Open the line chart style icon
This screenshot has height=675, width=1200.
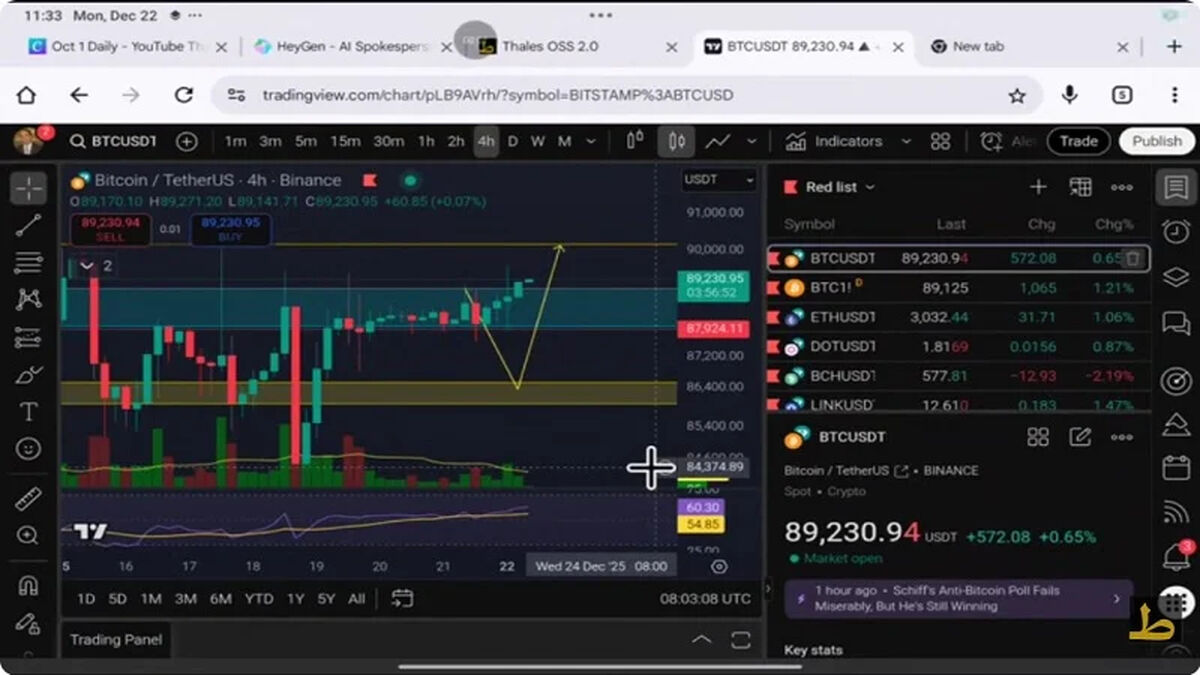click(x=717, y=141)
